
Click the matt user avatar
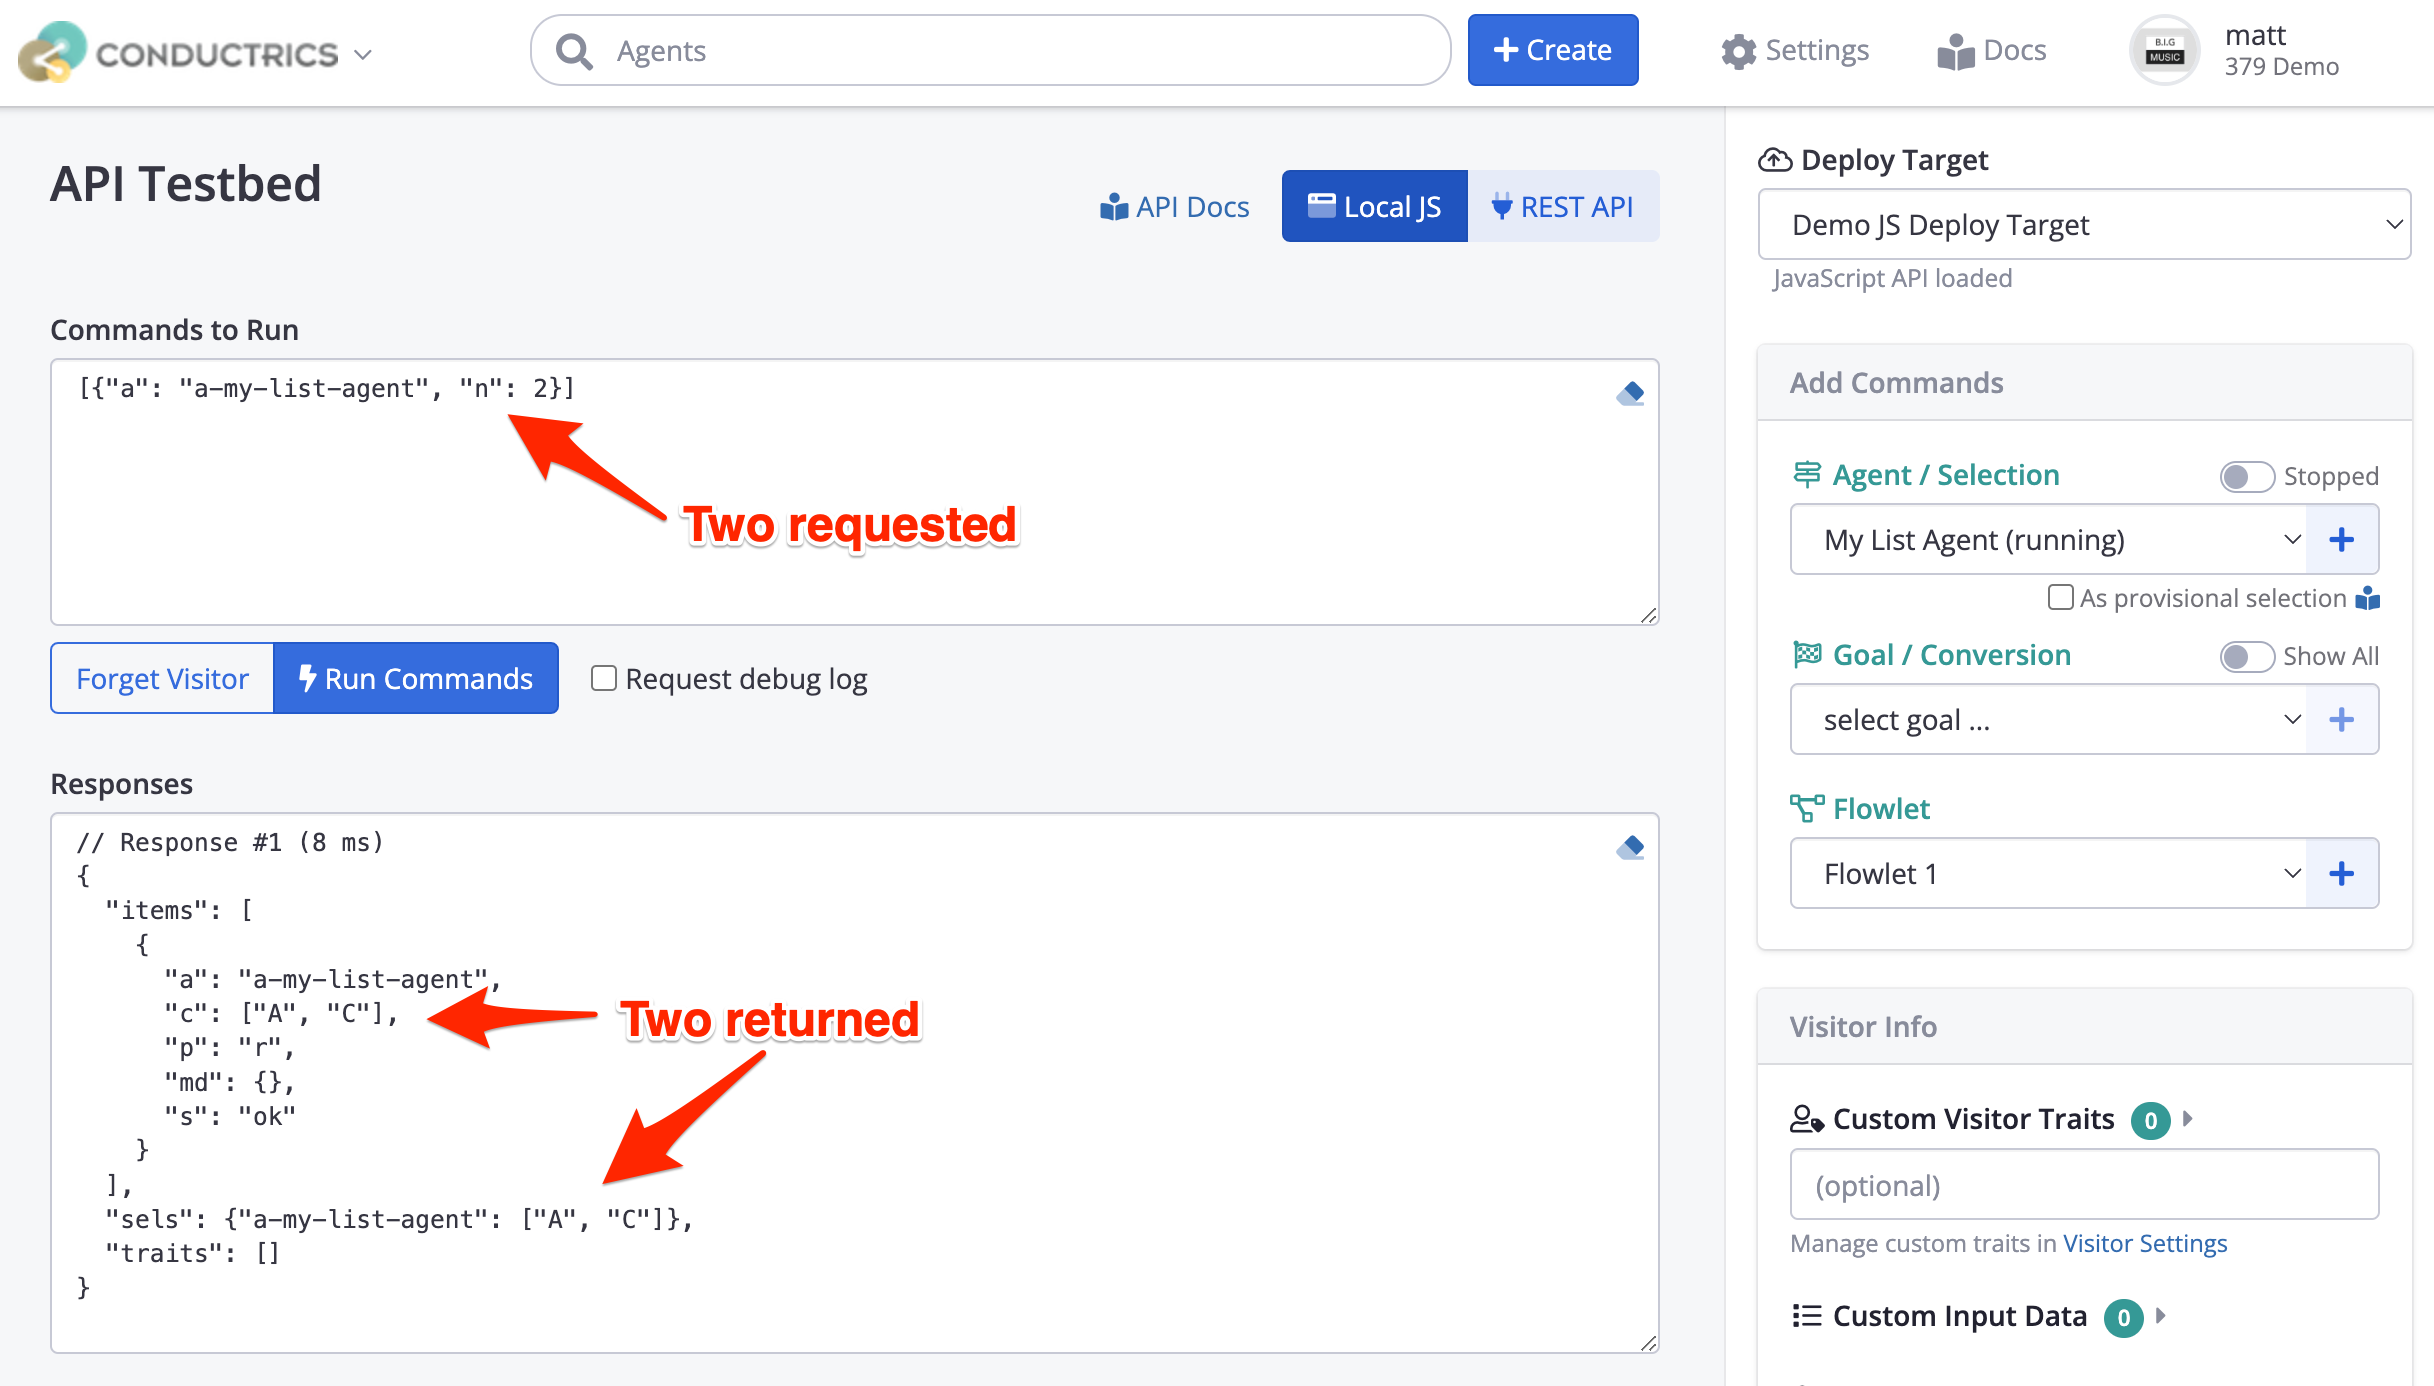[x=2164, y=51]
